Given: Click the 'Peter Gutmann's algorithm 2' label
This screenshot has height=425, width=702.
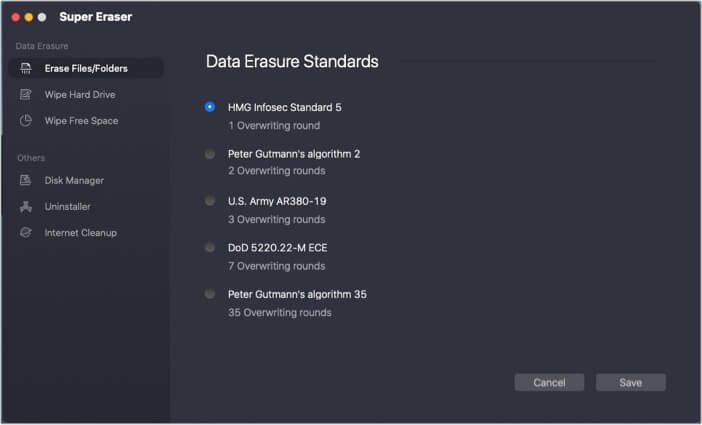Looking at the screenshot, I should click(x=294, y=154).
